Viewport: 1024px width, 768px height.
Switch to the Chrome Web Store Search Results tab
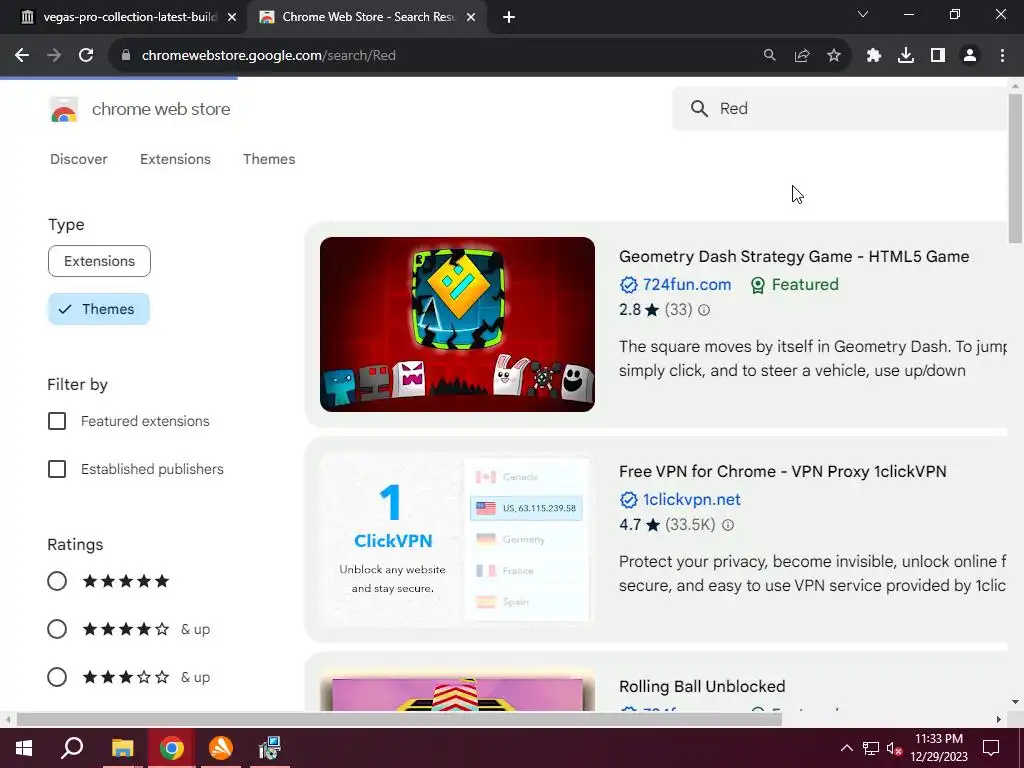368,18
